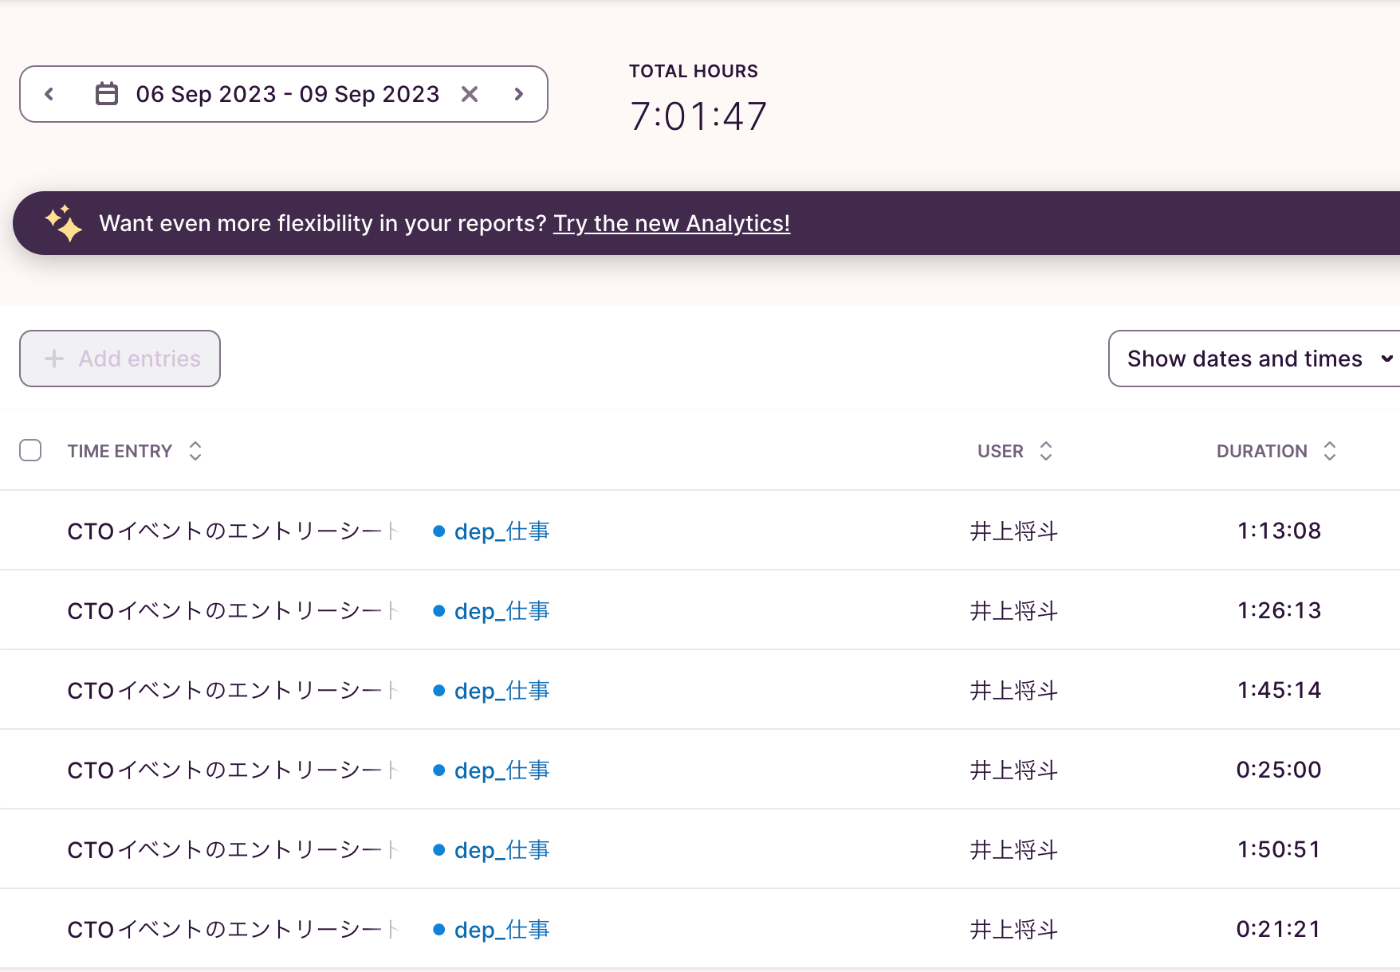This screenshot has width=1400, height=972.
Task: Open the calendar date picker icon
Action: (x=107, y=94)
